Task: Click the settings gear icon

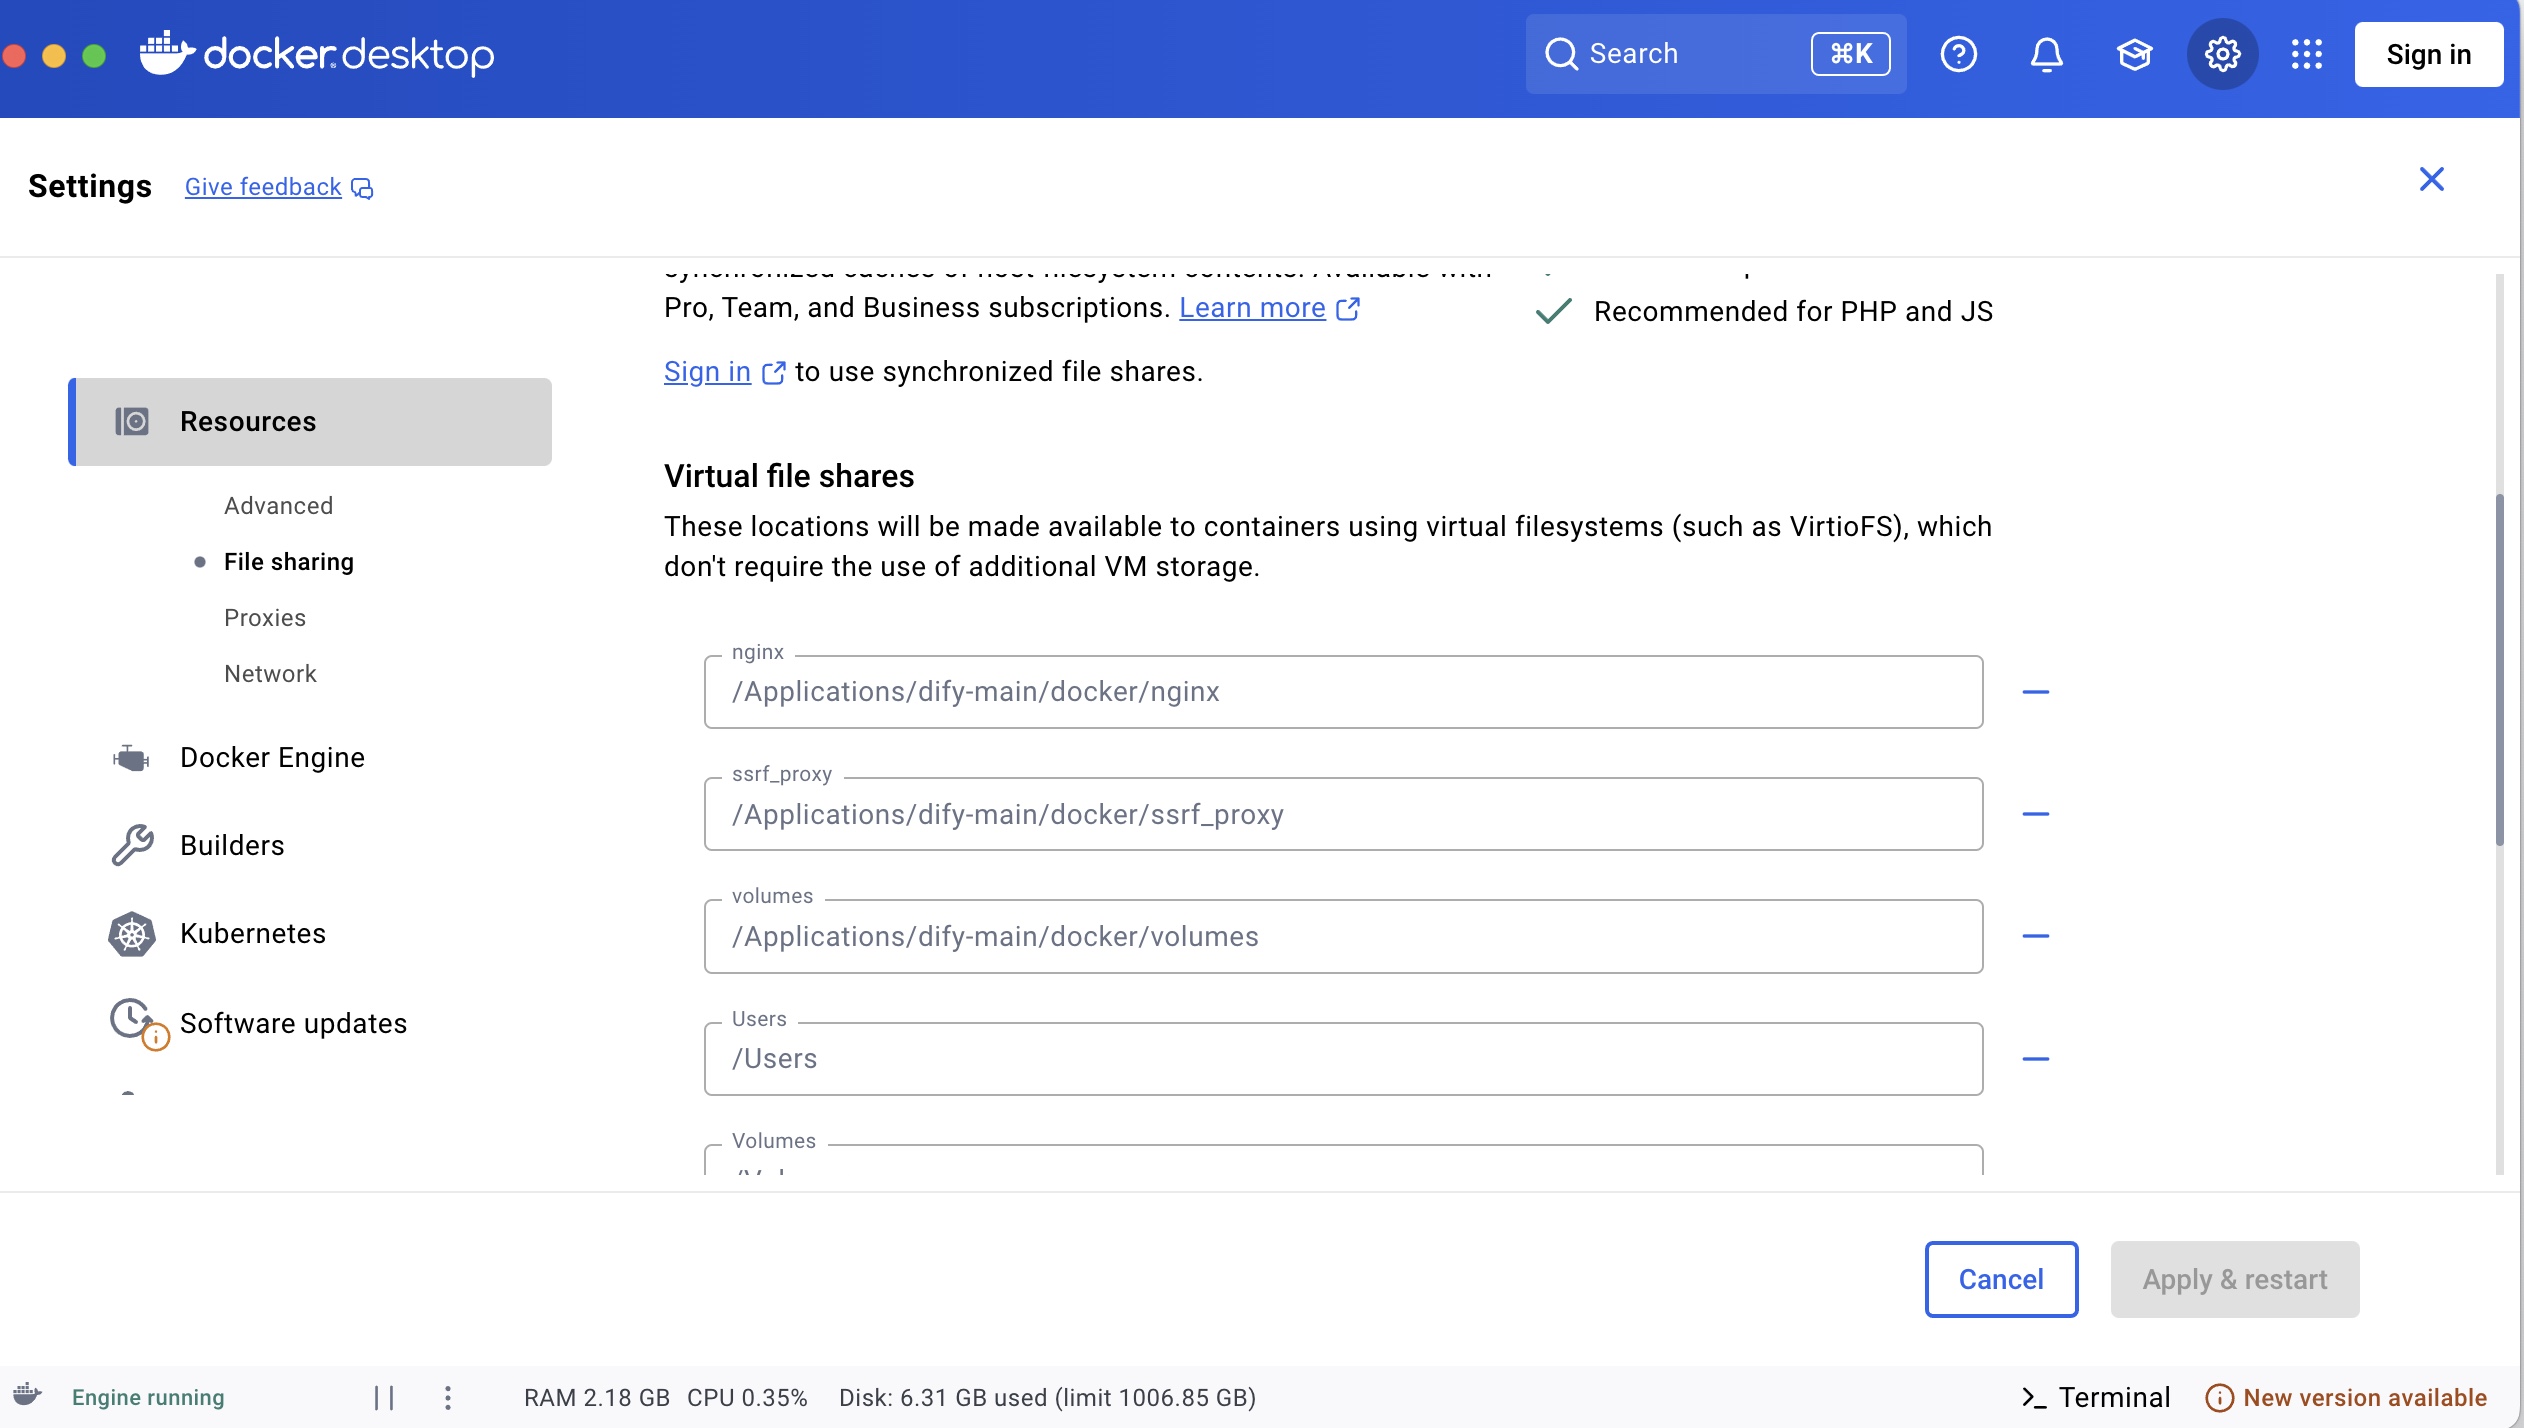Action: [x=2222, y=54]
